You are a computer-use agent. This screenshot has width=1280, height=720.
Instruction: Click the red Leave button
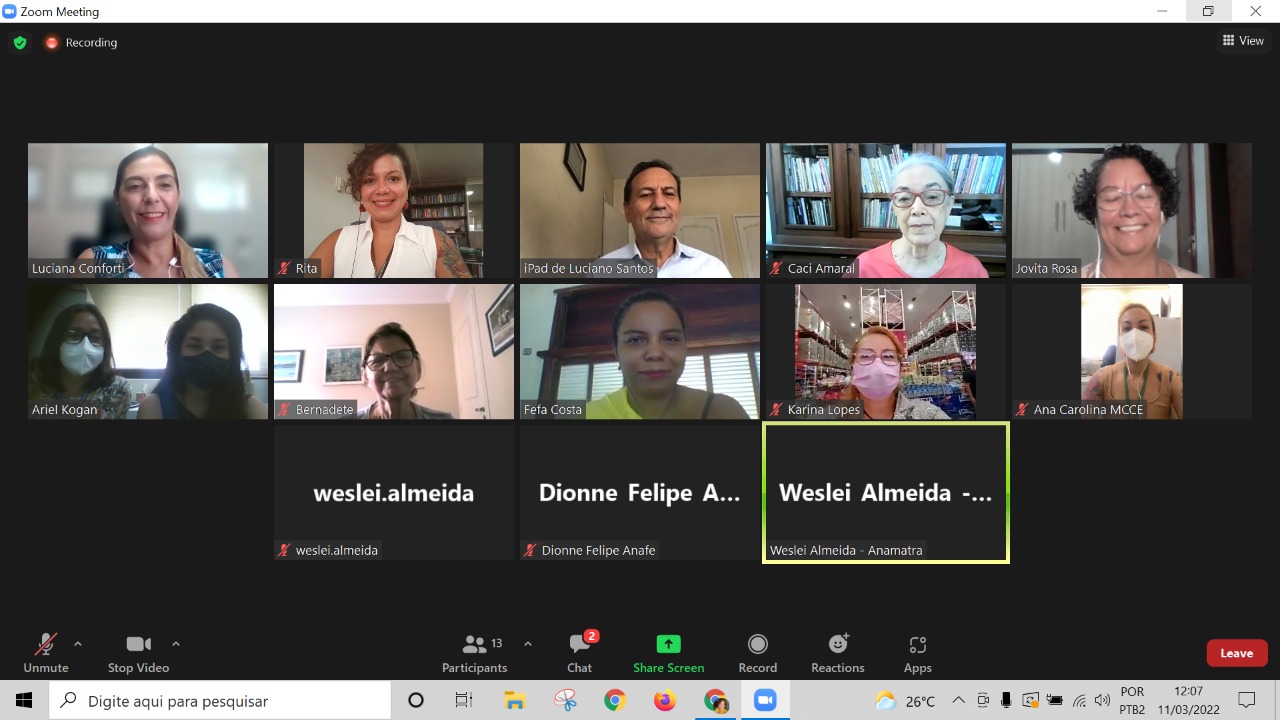click(1237, 653)
